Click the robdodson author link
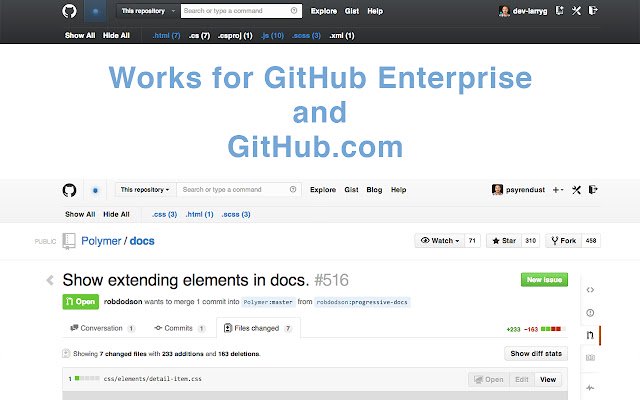Viewport: 640px width, 400px height. tap(123, 302)
